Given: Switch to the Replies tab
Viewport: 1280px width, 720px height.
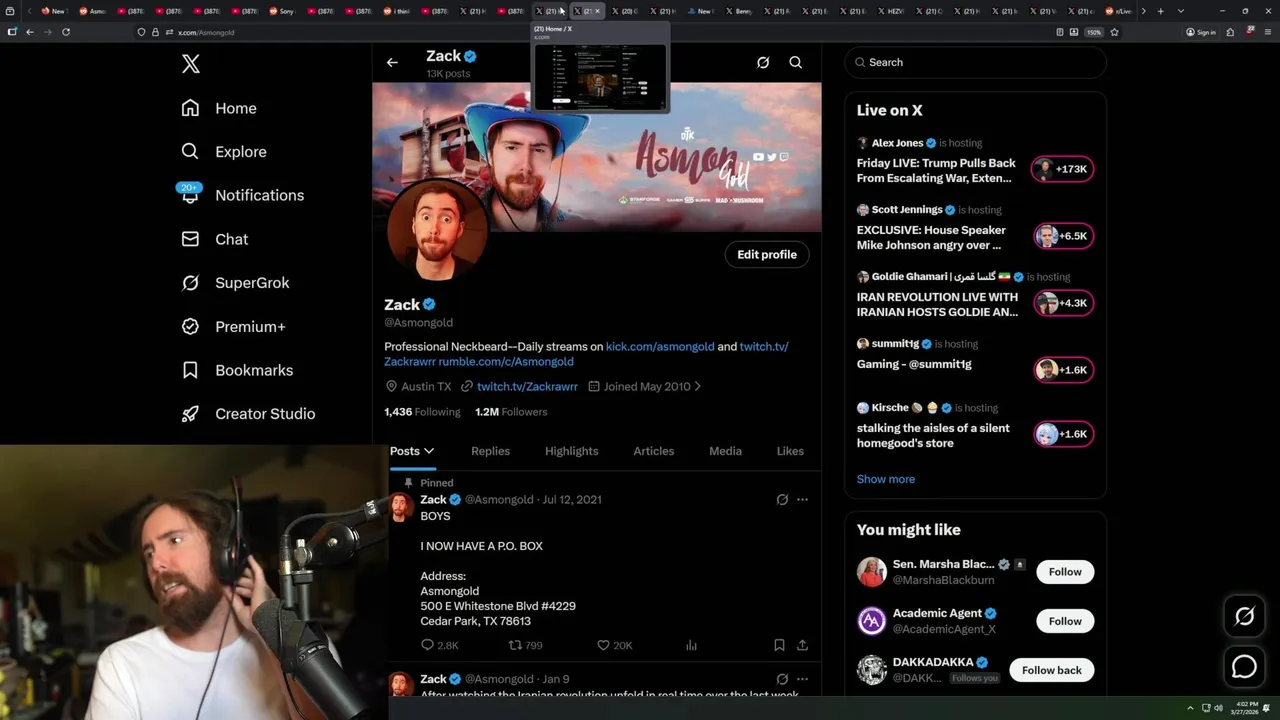Looking at the screenshot, I should (x=490, y=451).
